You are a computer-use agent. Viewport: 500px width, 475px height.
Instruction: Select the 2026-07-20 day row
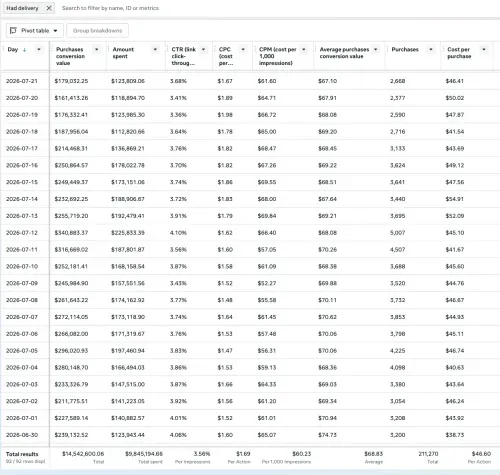(x=250, y=98)
